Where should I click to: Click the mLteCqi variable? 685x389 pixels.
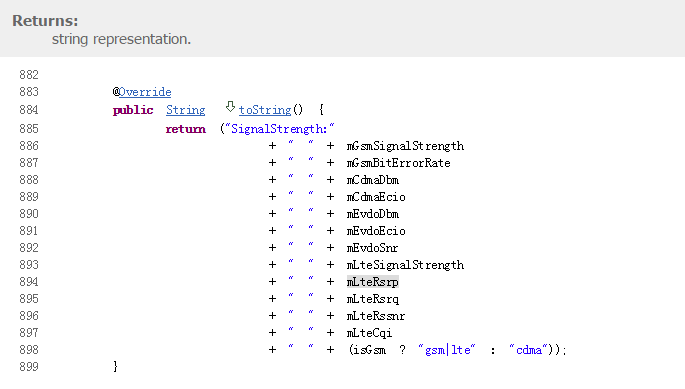369,333
